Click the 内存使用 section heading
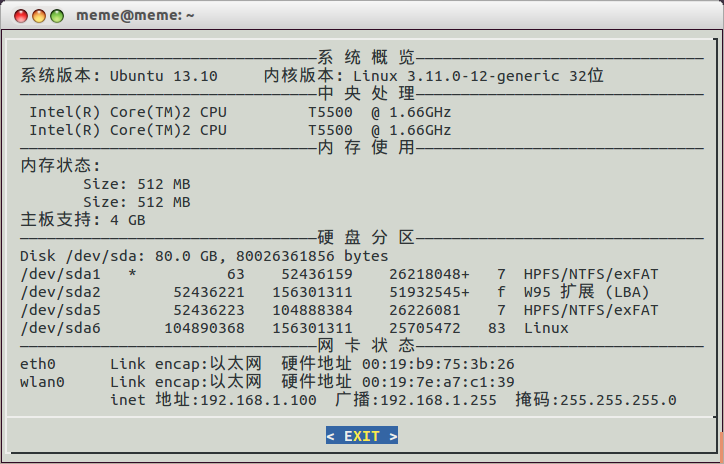 tap(366, 148)
